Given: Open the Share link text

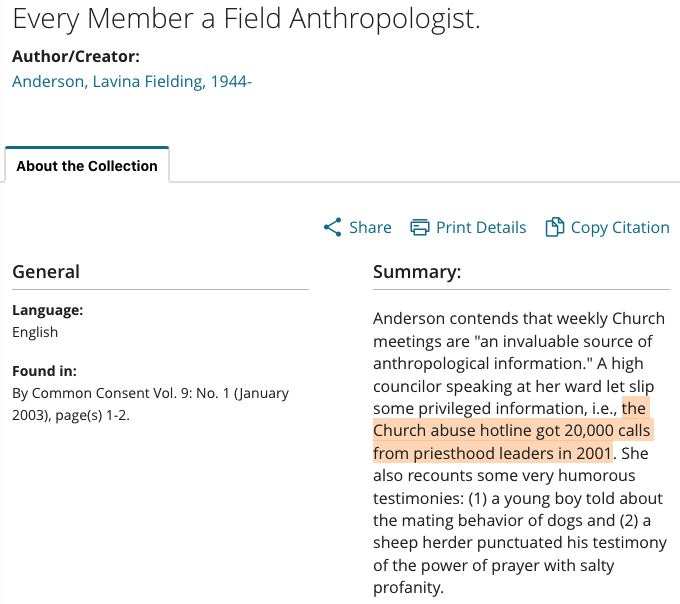Looking at the screenshot, I should click(370, 227).
